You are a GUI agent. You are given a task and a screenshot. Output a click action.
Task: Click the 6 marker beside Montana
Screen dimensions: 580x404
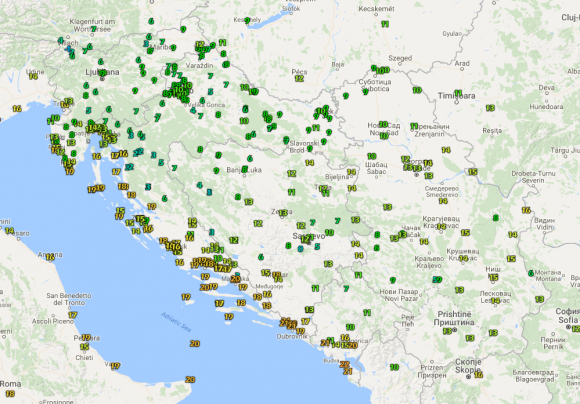point(531,273)
